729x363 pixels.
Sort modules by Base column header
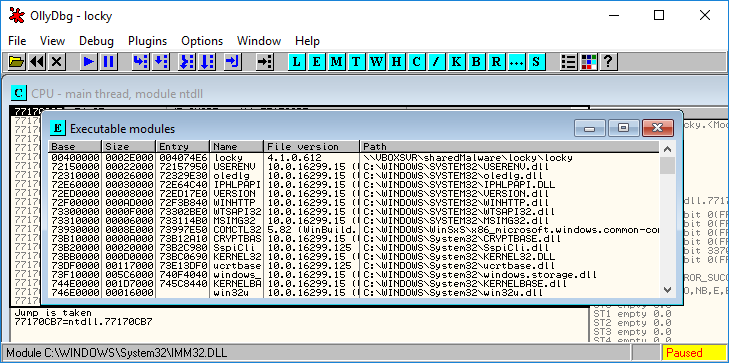click(x=75, y=146)
